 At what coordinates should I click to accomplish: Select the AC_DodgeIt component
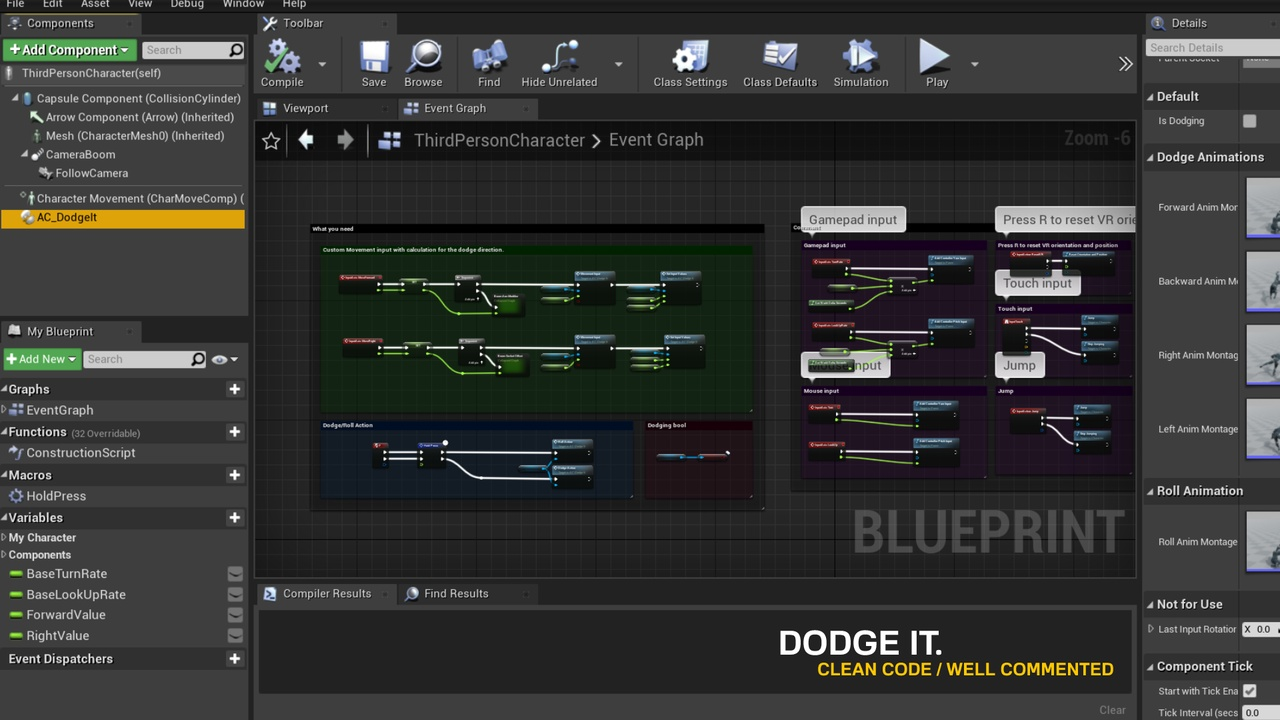[123, 218]
